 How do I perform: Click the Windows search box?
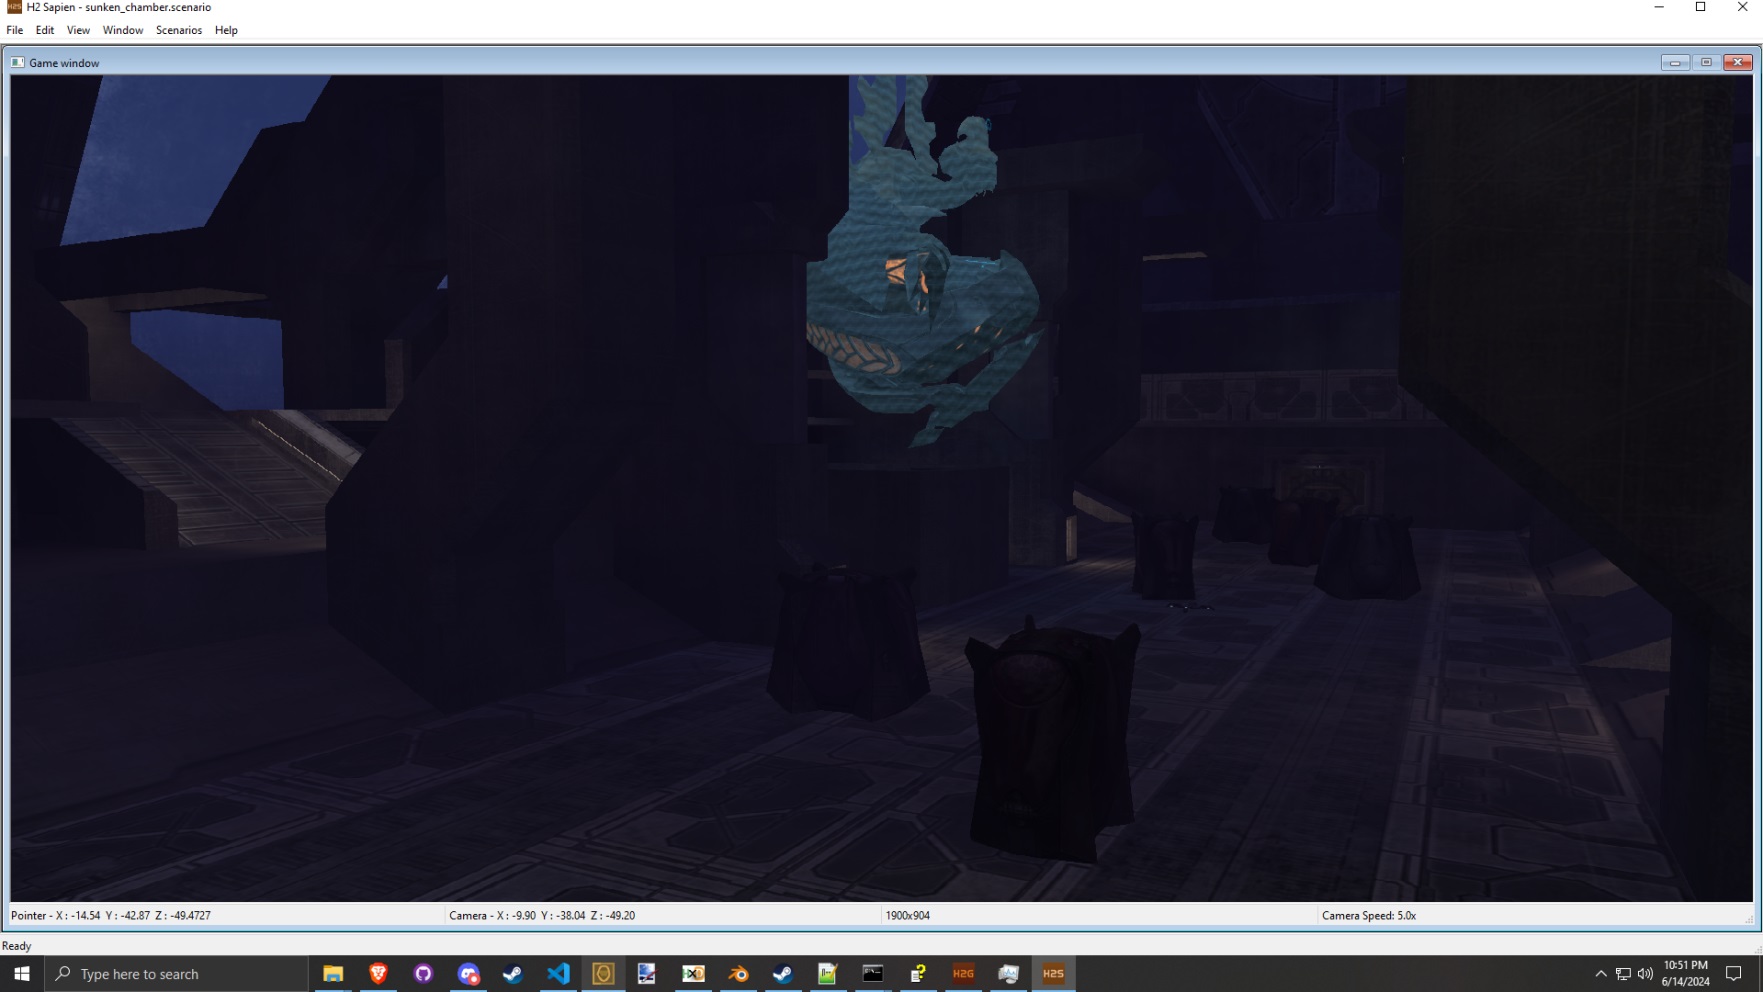click(x=178, y=973)
